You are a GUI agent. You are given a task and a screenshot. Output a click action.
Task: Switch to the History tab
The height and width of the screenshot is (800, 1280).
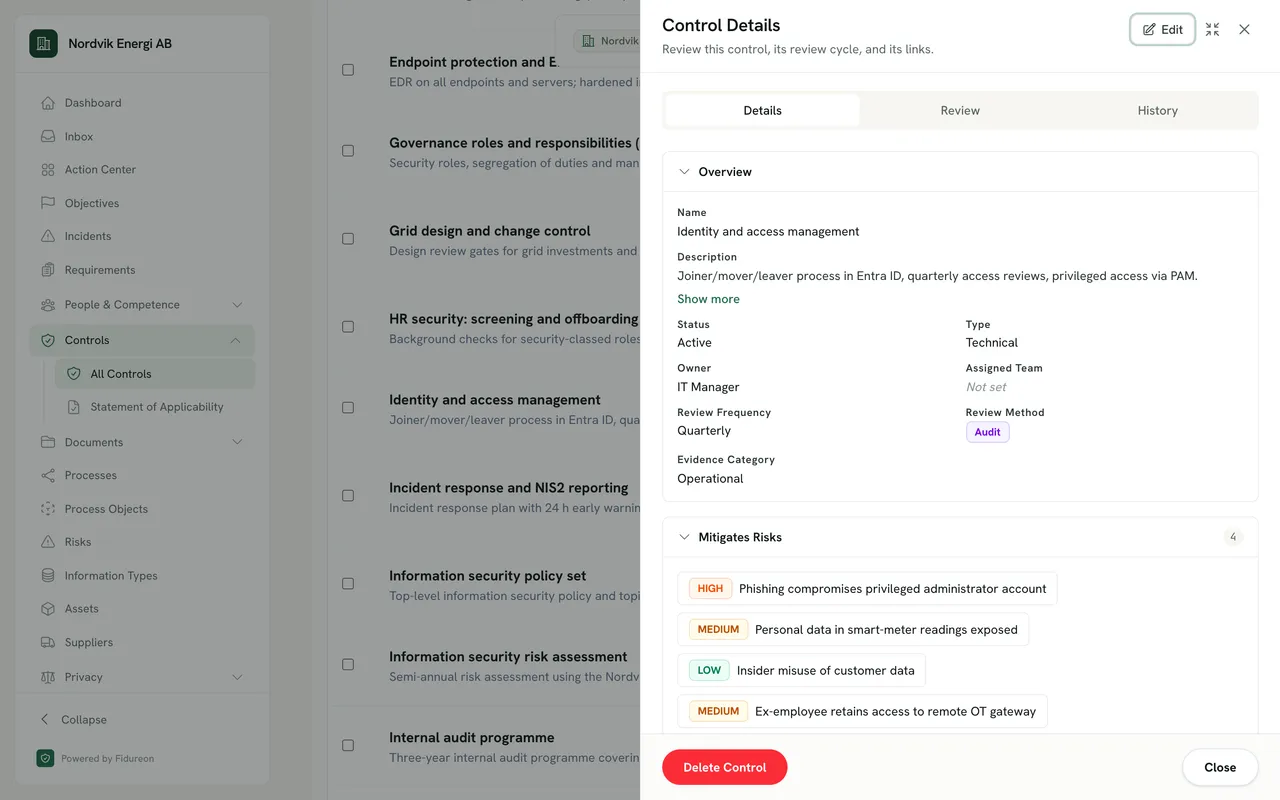coord(1157,111)
